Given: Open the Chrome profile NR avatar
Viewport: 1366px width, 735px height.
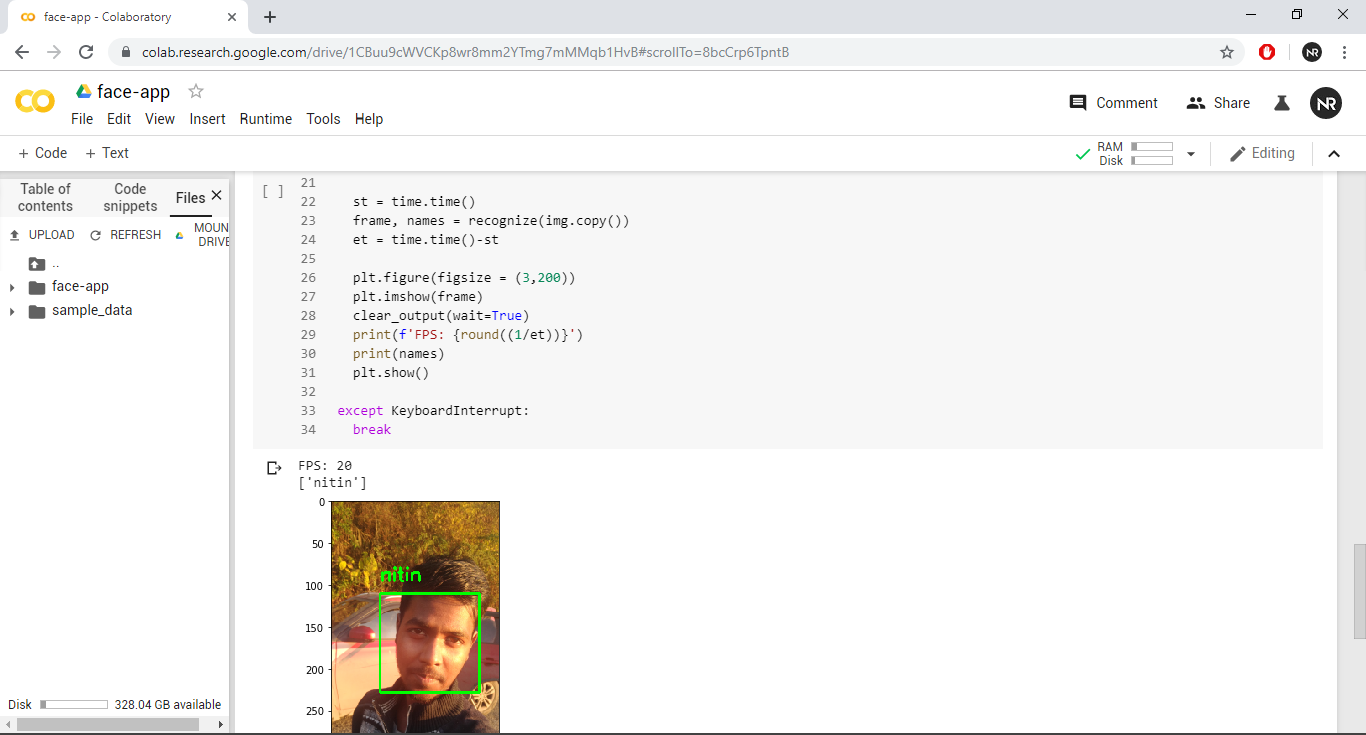Looking at the screenshot, I should pyautogui.click(x=1312, y=52).
